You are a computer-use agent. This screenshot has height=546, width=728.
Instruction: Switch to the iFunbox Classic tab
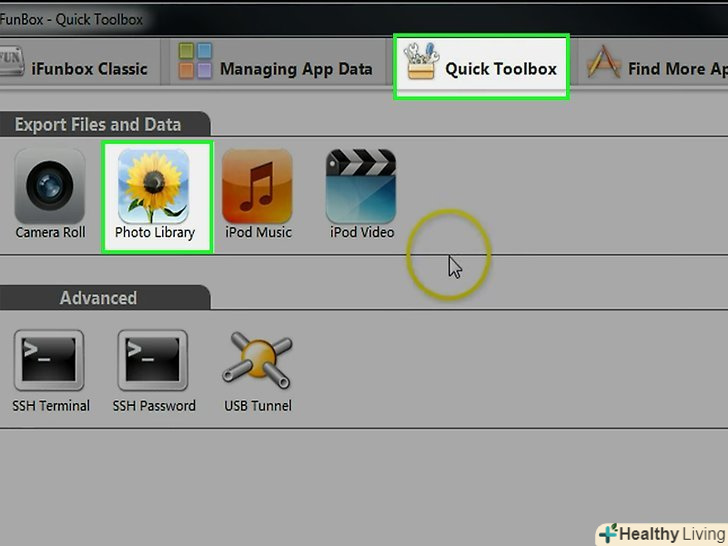click(74, 69)
